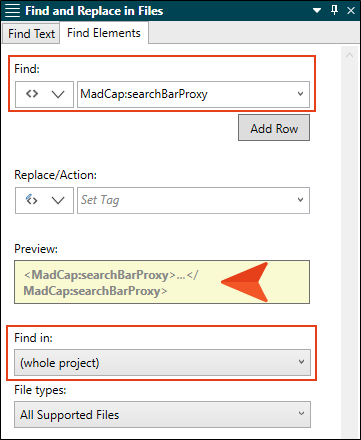Click the window position dropdown triangle
The image size is (361, 440).
pyautogui.click(x=317, y=11)
